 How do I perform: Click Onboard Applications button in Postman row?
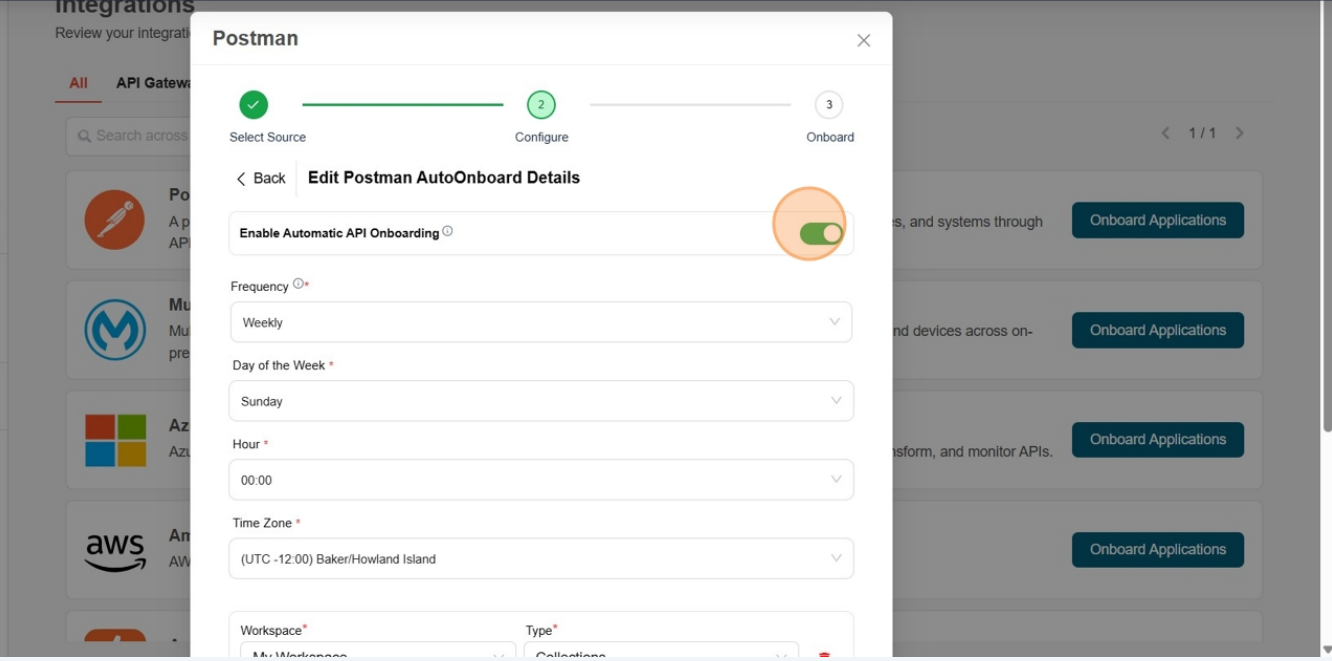pos(1157,220)
